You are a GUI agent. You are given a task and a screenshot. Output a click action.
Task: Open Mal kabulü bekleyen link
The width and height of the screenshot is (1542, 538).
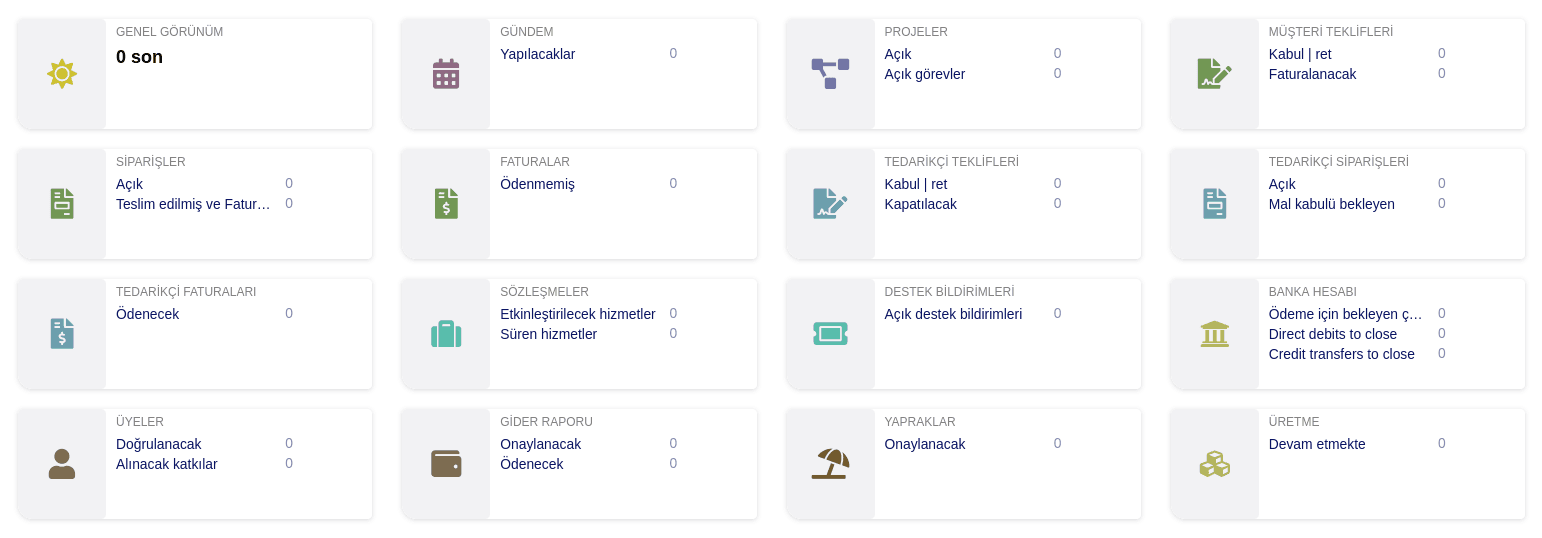pyautogui.click(x=1332, y=204)
